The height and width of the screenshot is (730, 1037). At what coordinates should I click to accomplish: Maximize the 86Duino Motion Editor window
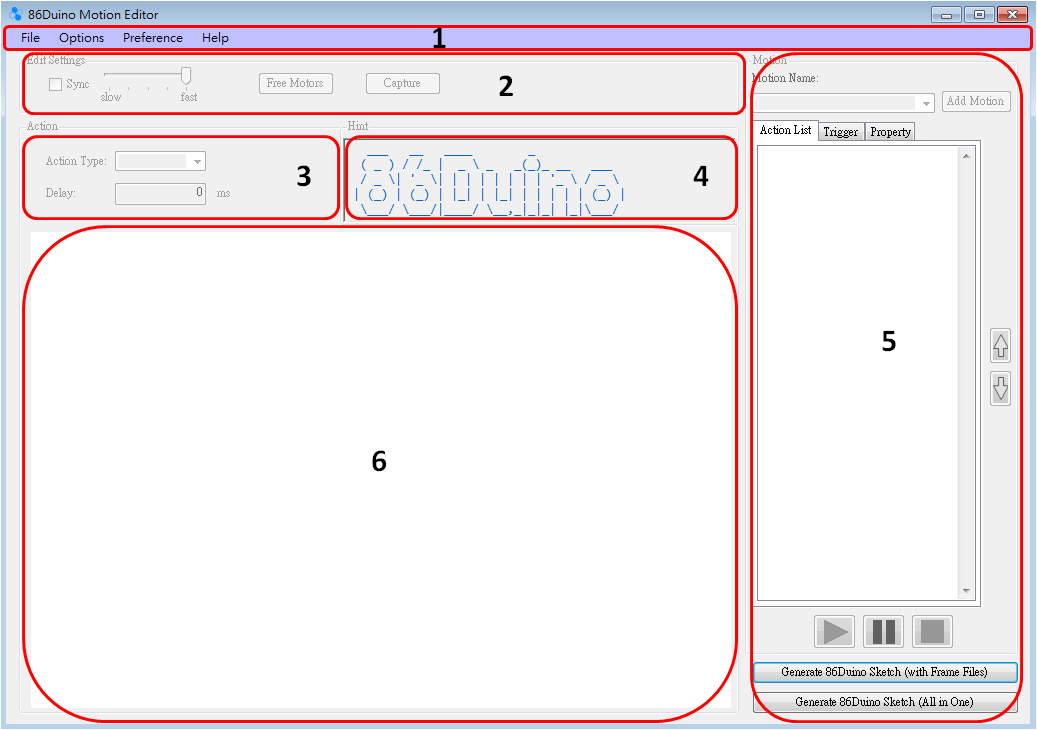coord(979,15)
